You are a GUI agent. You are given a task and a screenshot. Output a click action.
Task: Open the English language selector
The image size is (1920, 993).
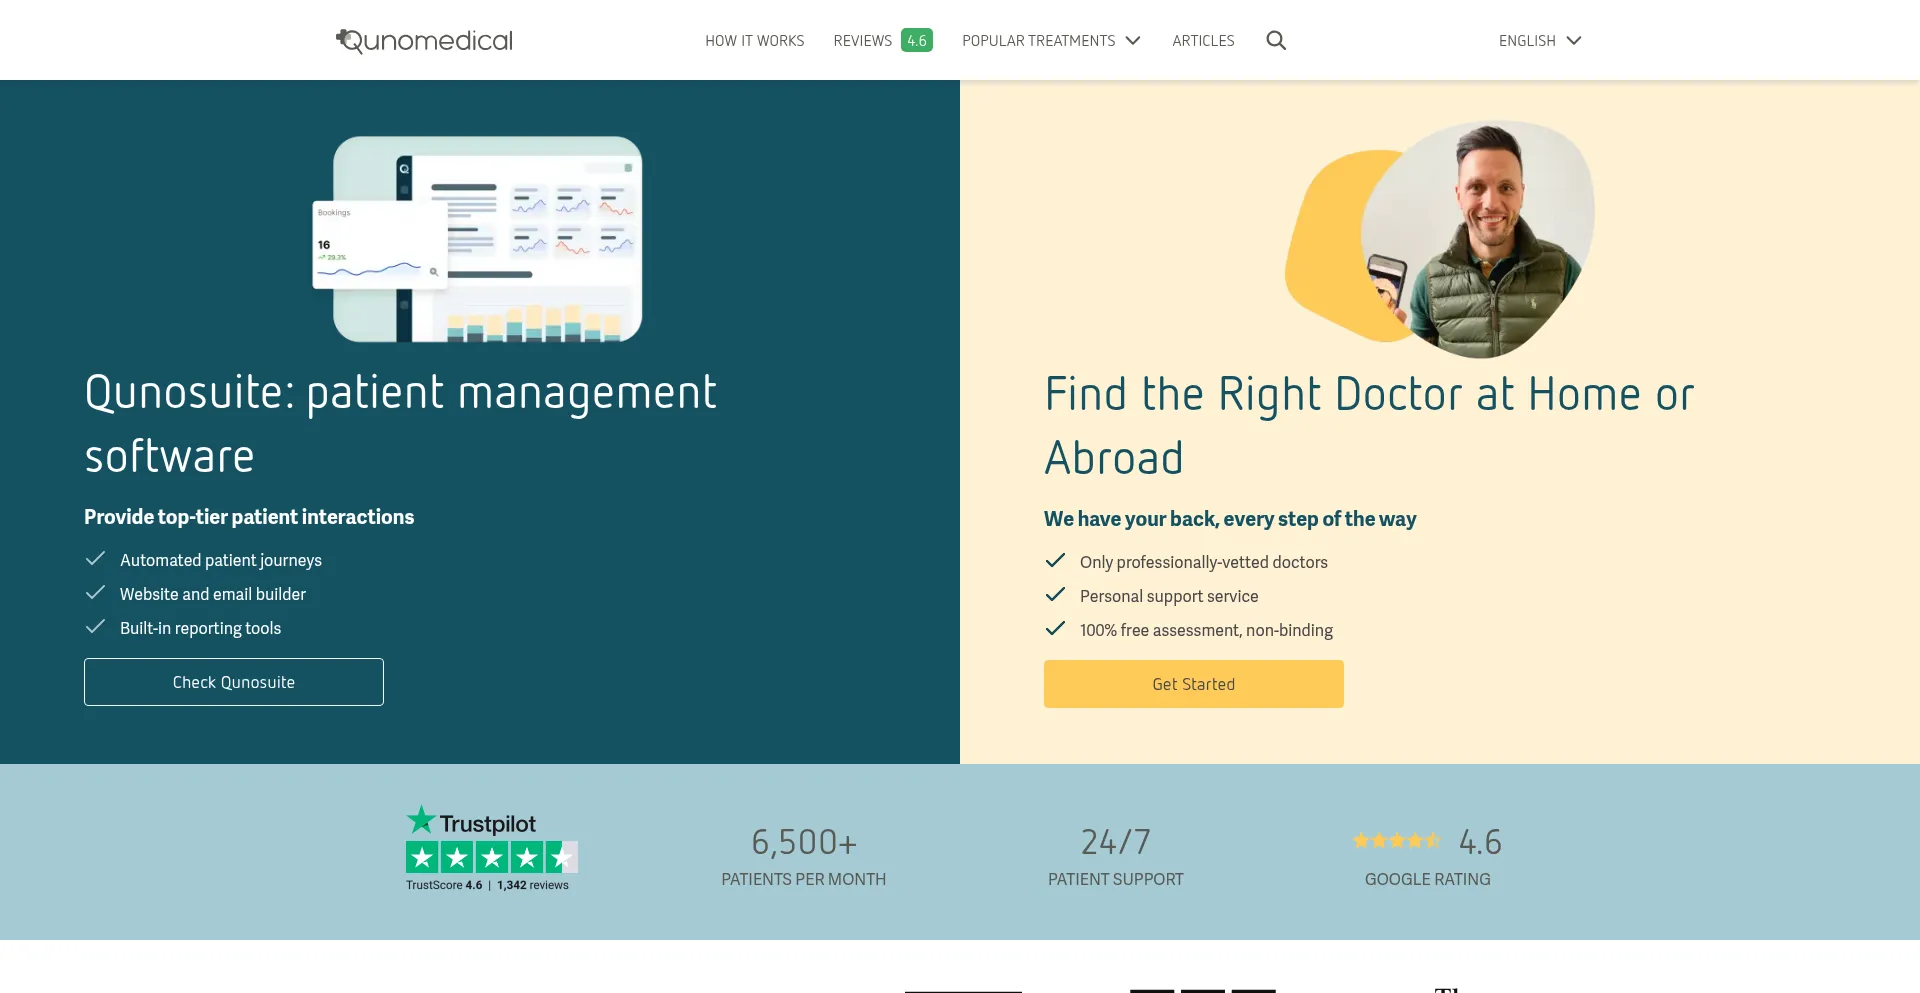(x=1540, y=41)
